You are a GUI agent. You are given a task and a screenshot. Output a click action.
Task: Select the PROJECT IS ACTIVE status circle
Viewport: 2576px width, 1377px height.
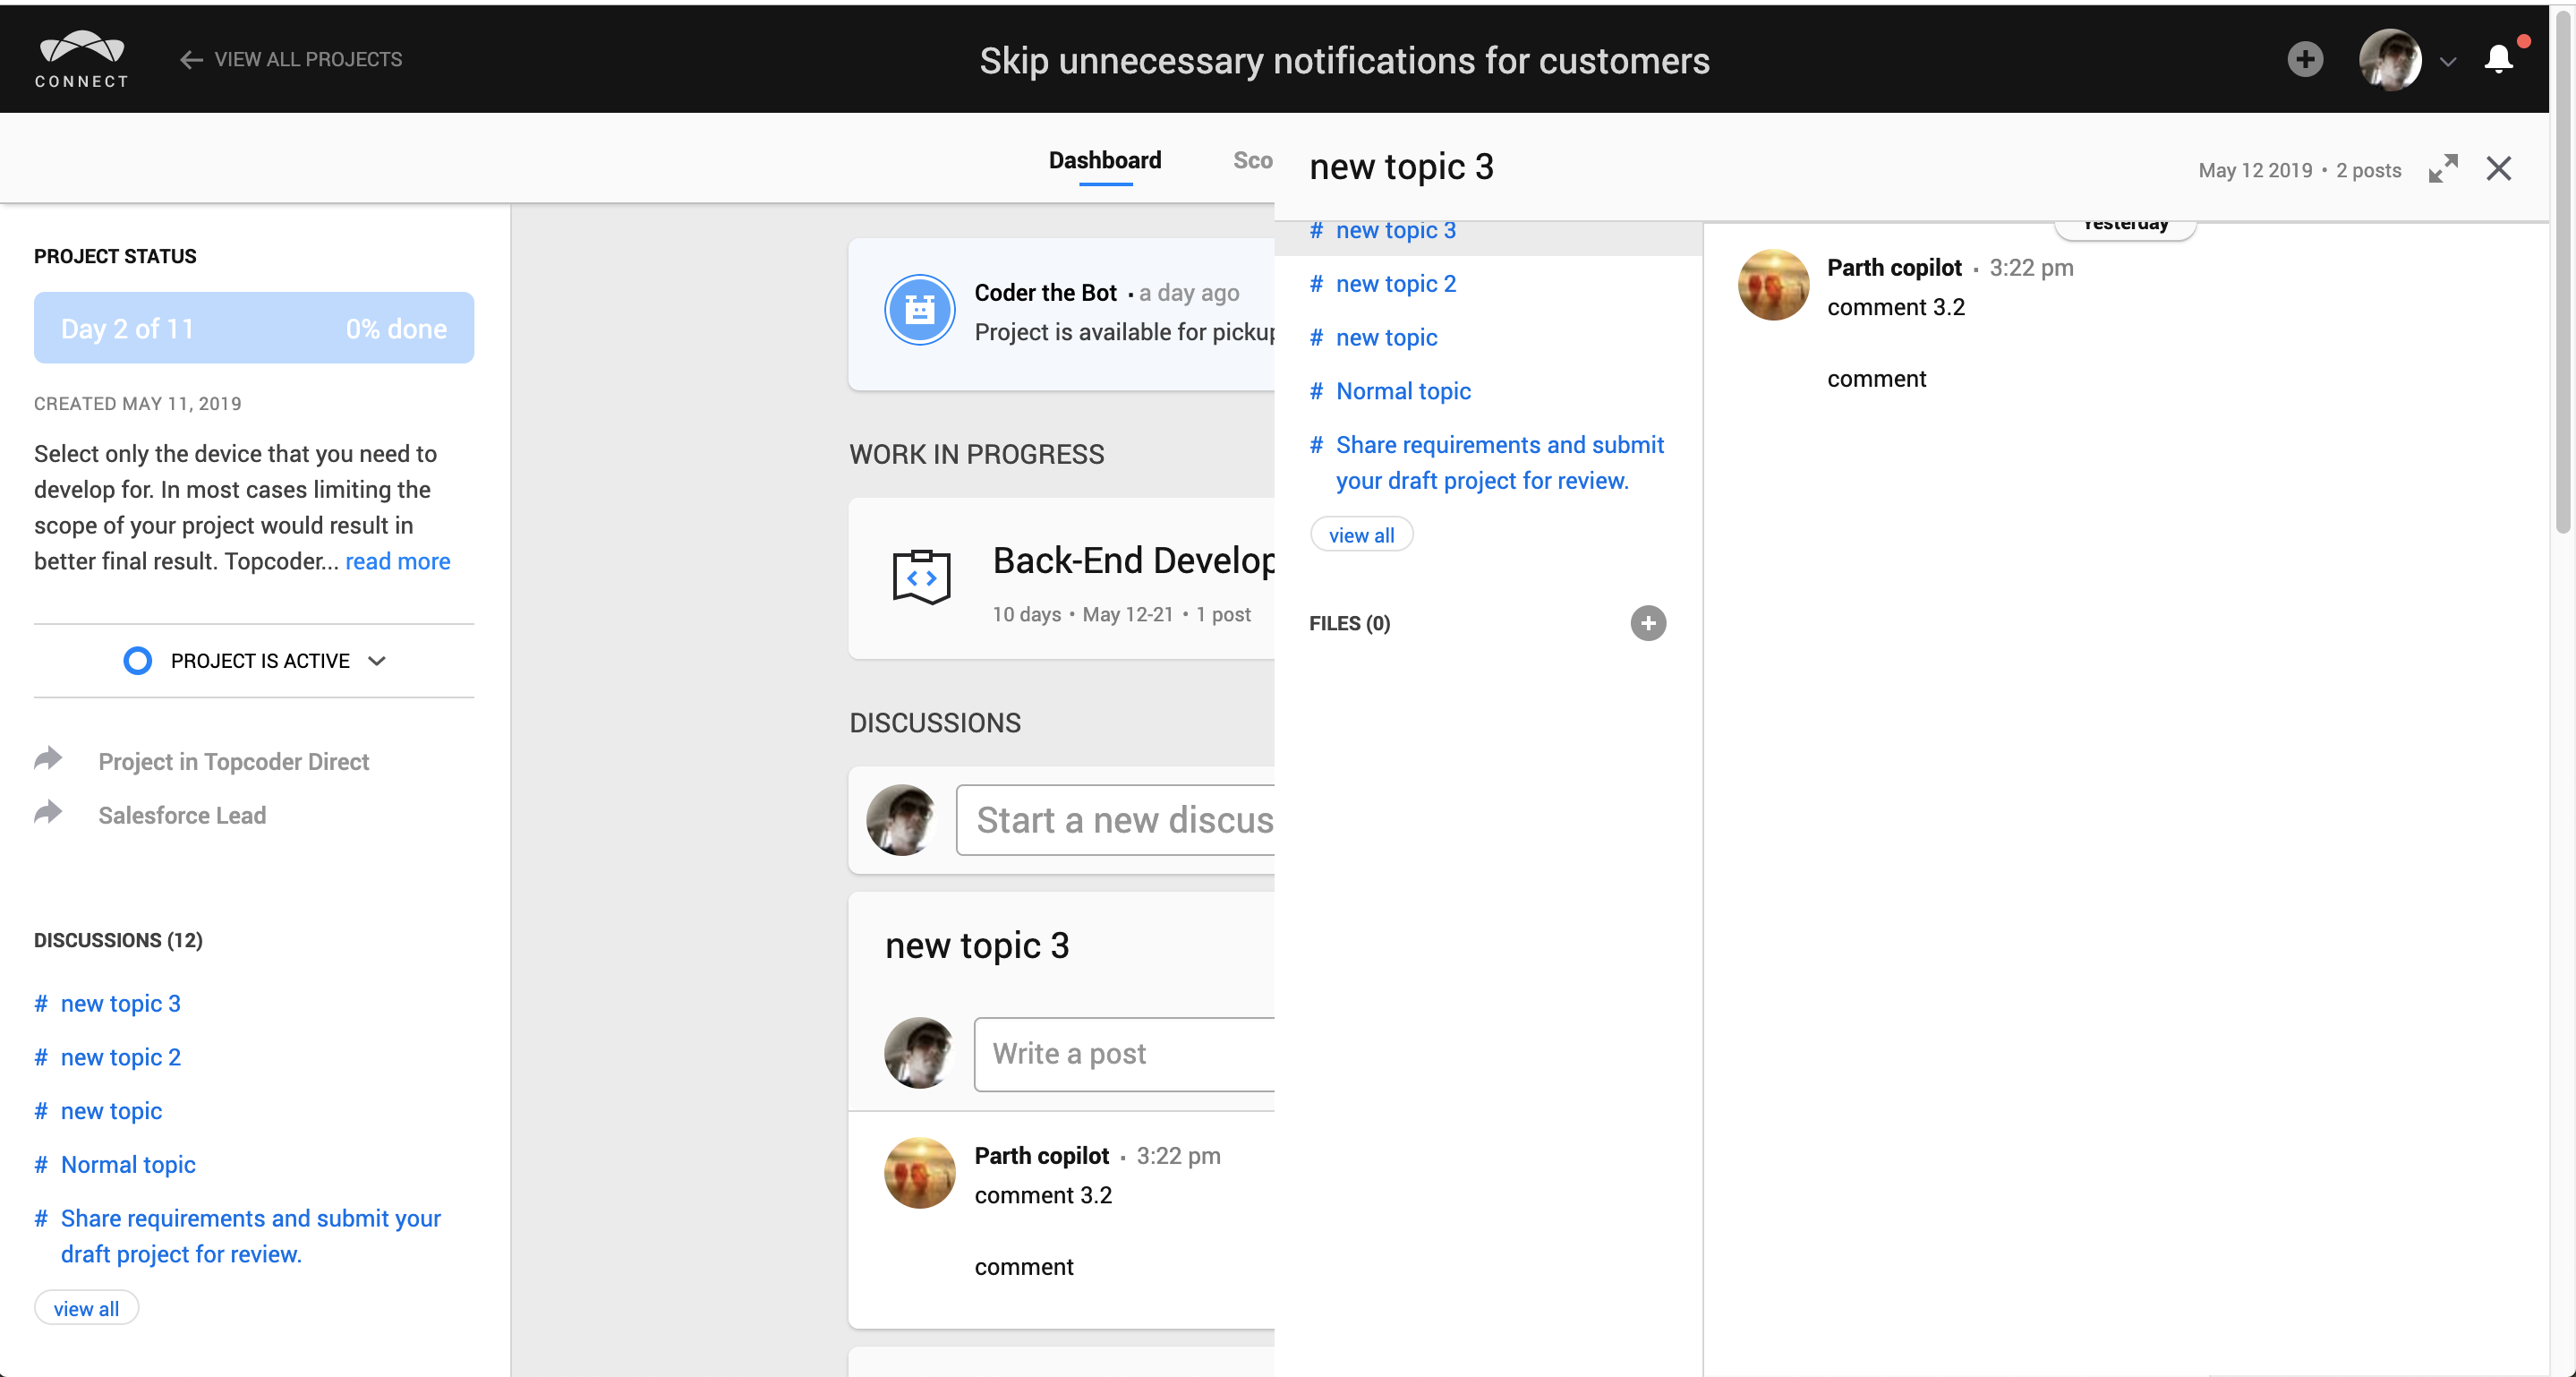[137, 660]
